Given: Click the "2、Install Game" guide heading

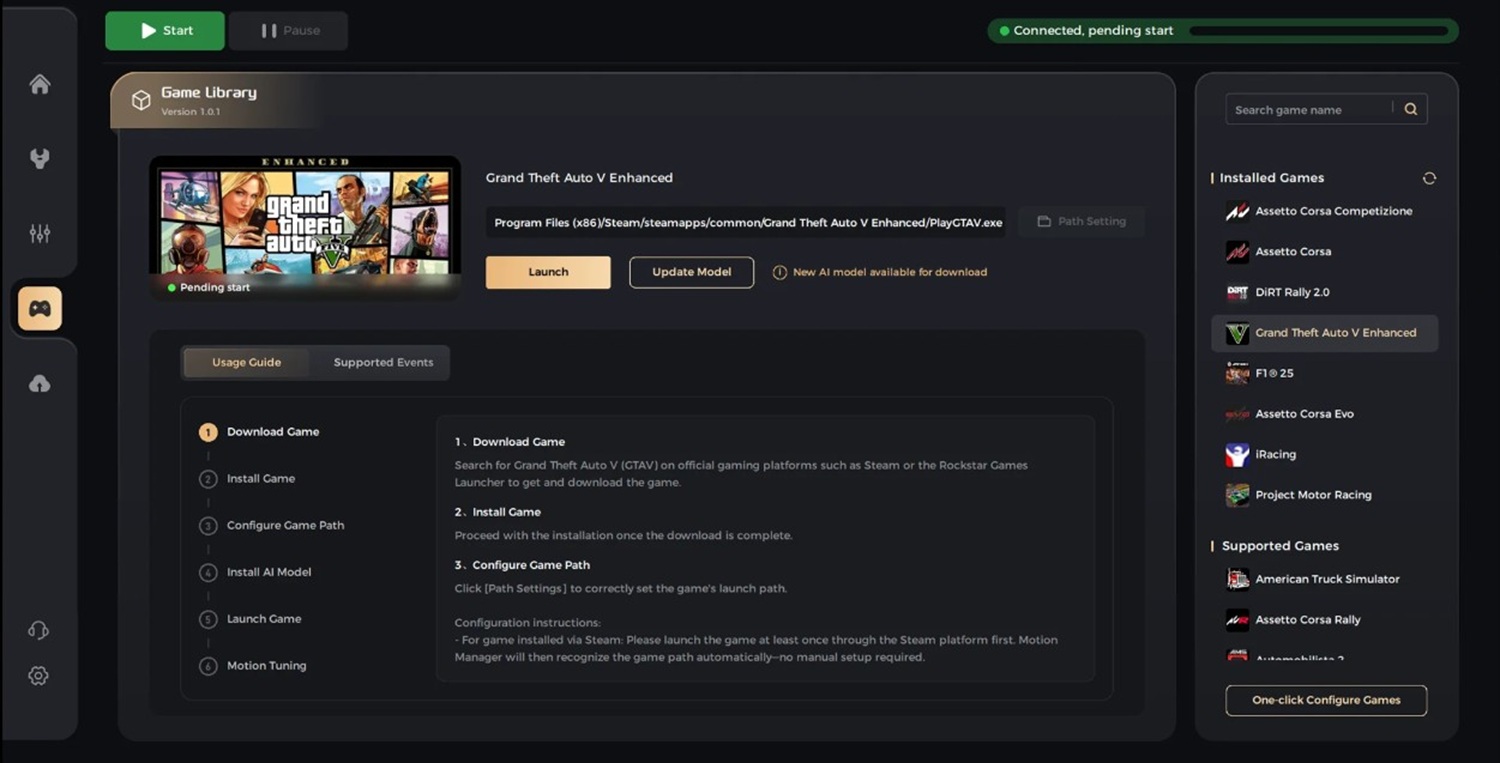Looking at the screenshot, I should (x=498, y=512).
